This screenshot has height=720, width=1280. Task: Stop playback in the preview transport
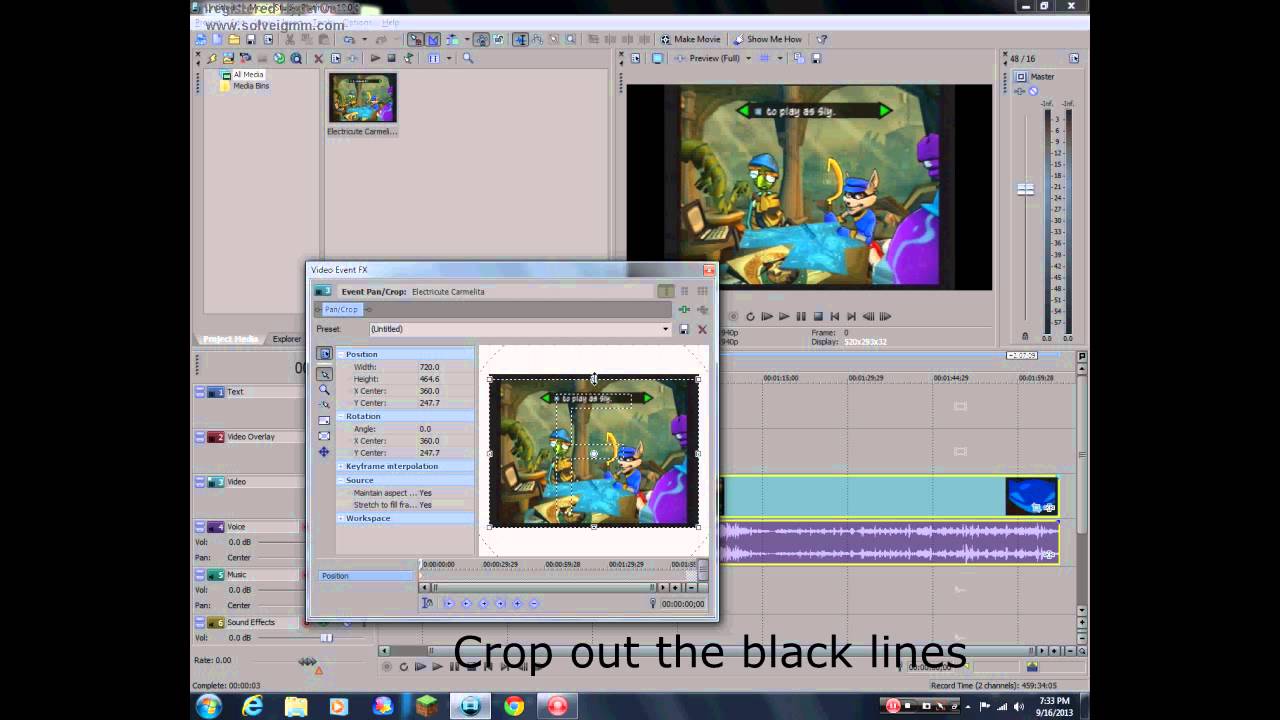pos(818,317)
